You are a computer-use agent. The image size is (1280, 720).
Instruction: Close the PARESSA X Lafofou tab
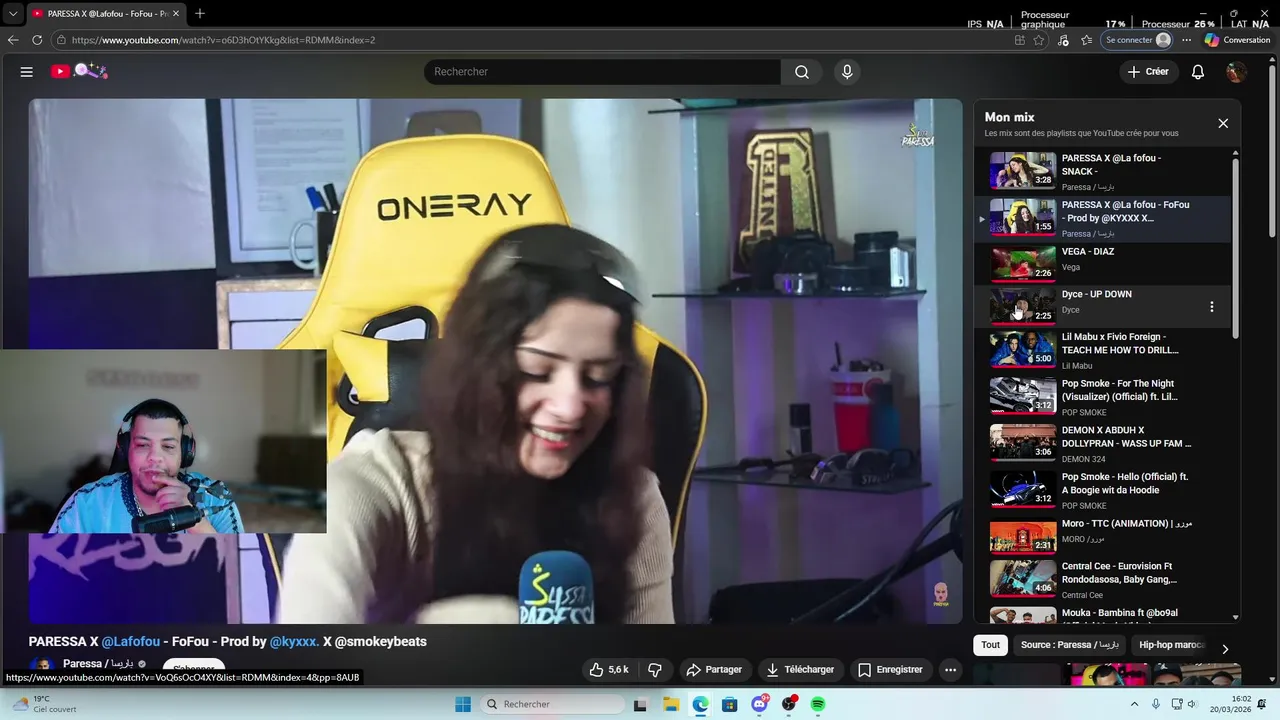coord(176,14)
